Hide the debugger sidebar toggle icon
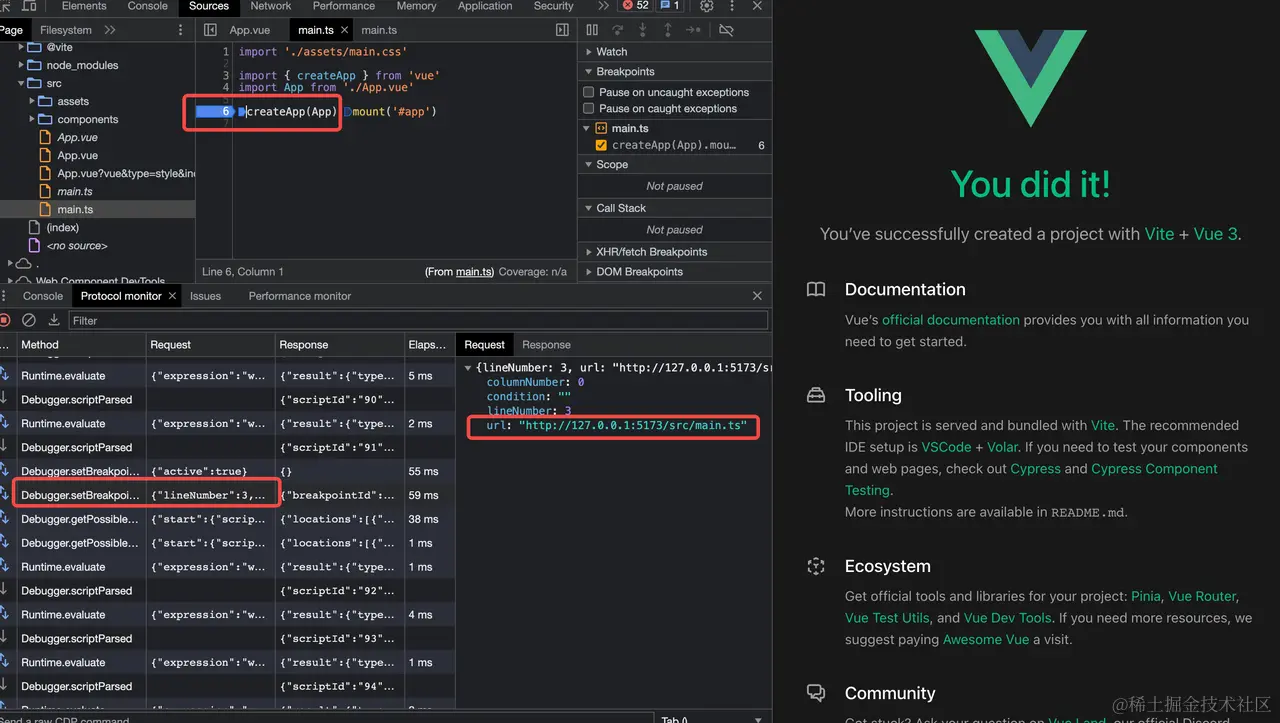This screenshot has height=723, width=1280. click(x=562, y=31)
